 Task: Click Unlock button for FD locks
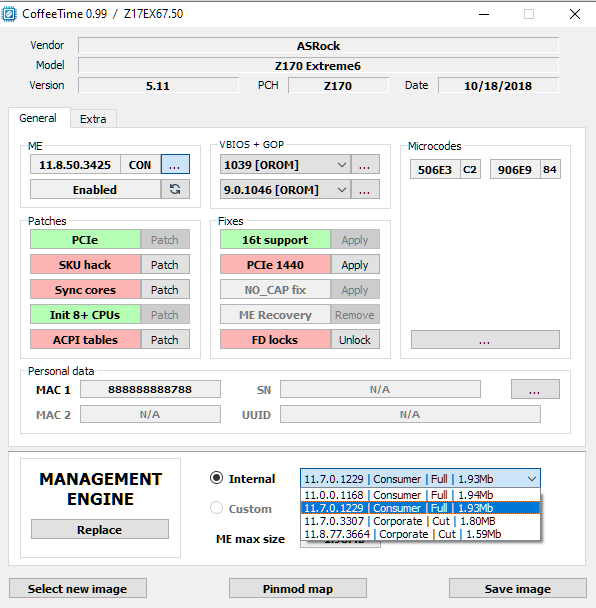355,339
